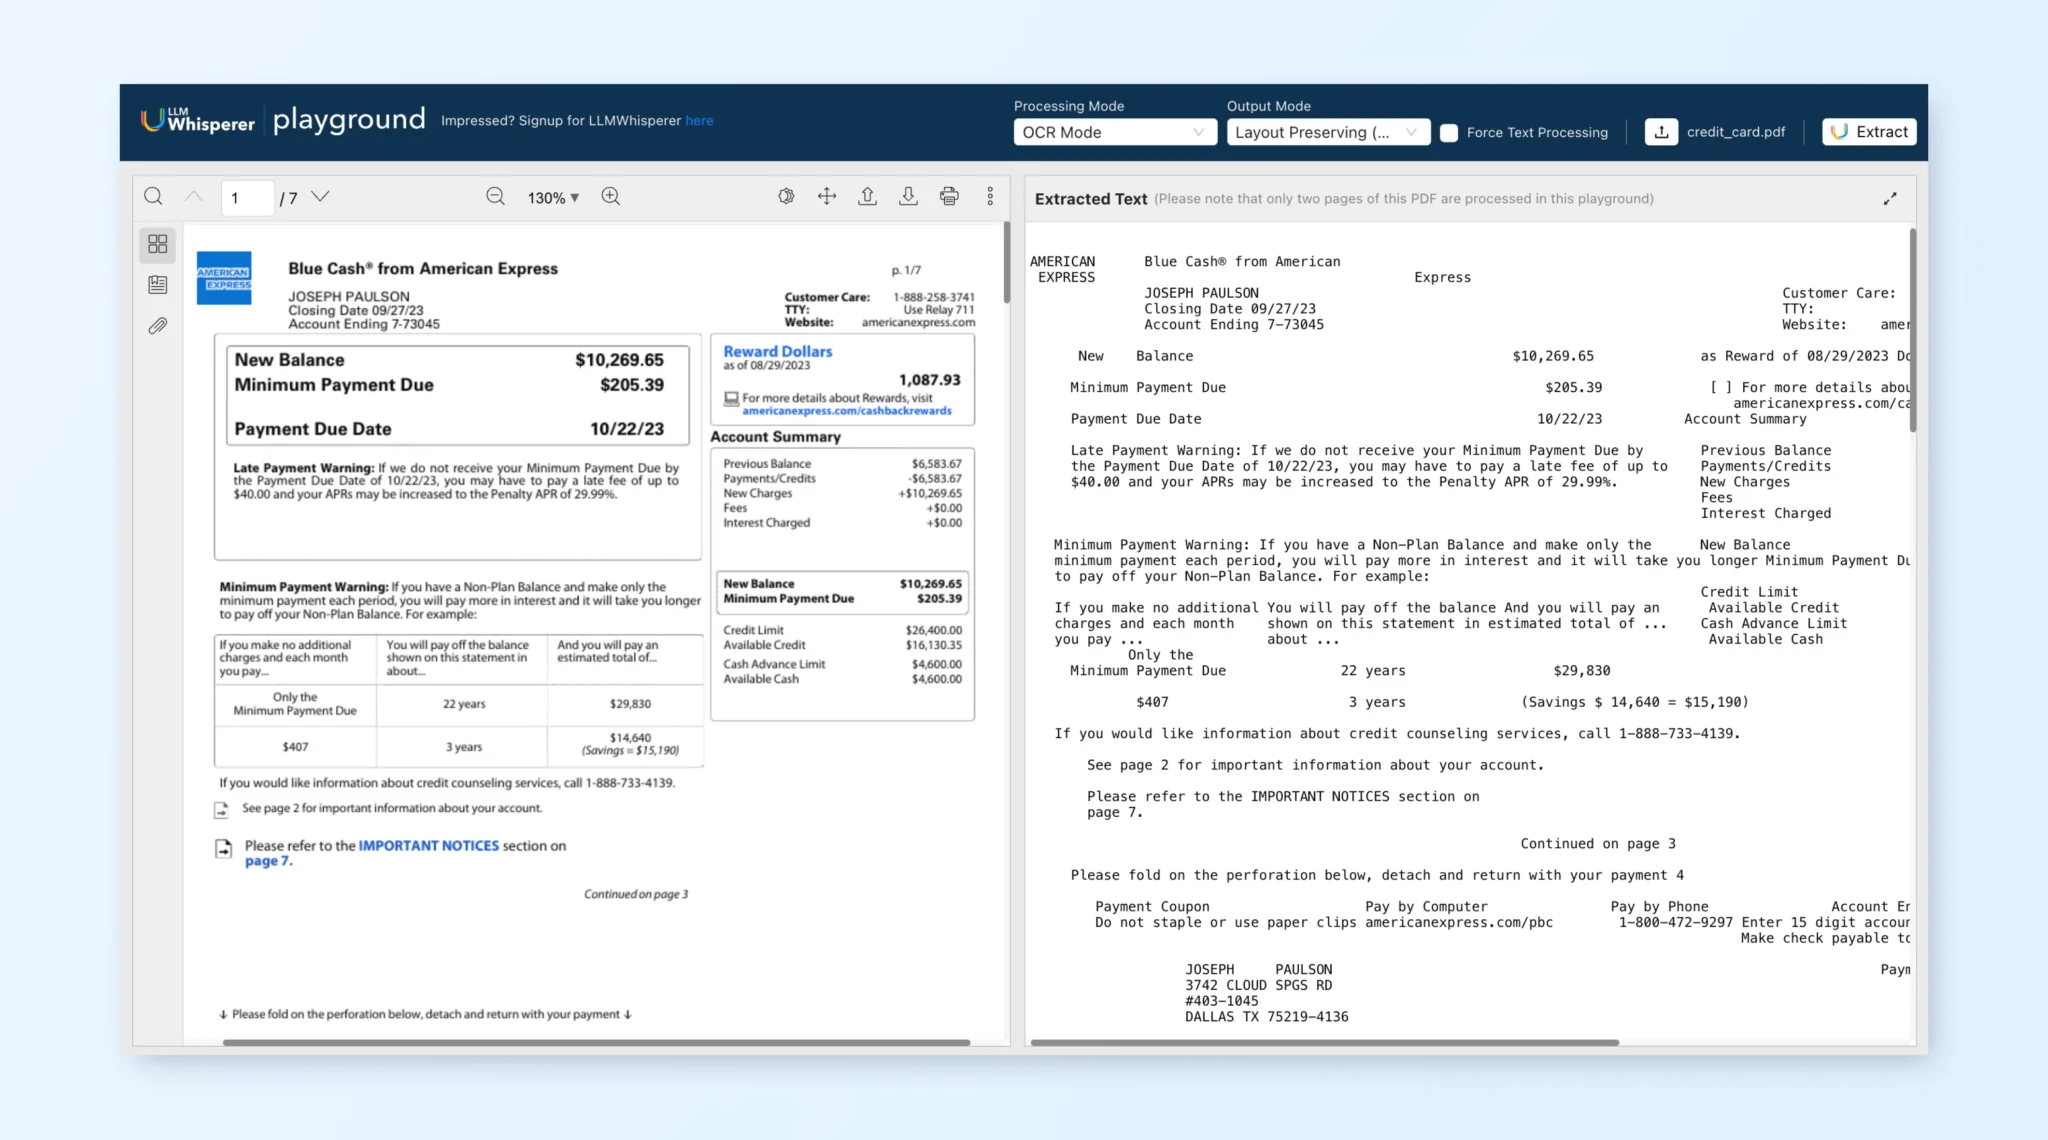Zoom out of the PDF page
Screen dimensions: 2048x1140
[496, 197]
